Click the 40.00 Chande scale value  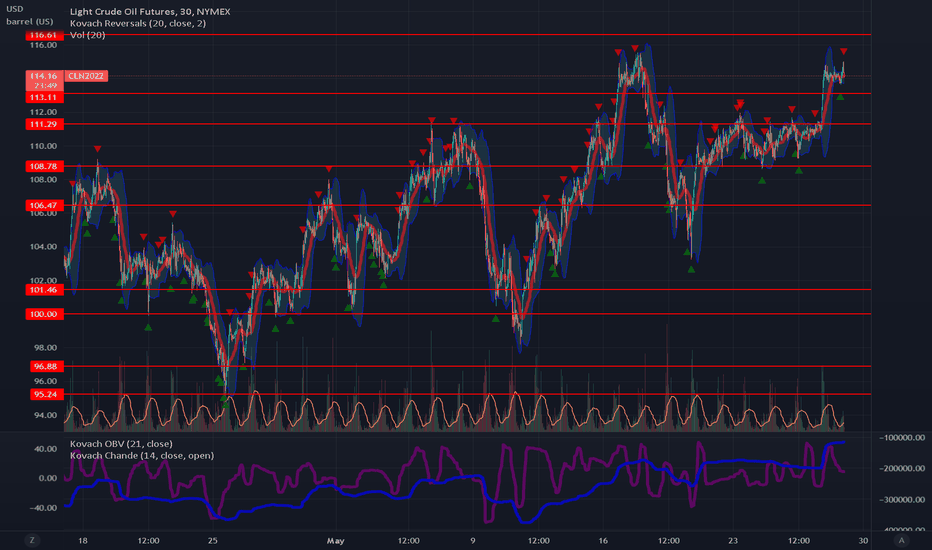point(45,449)
